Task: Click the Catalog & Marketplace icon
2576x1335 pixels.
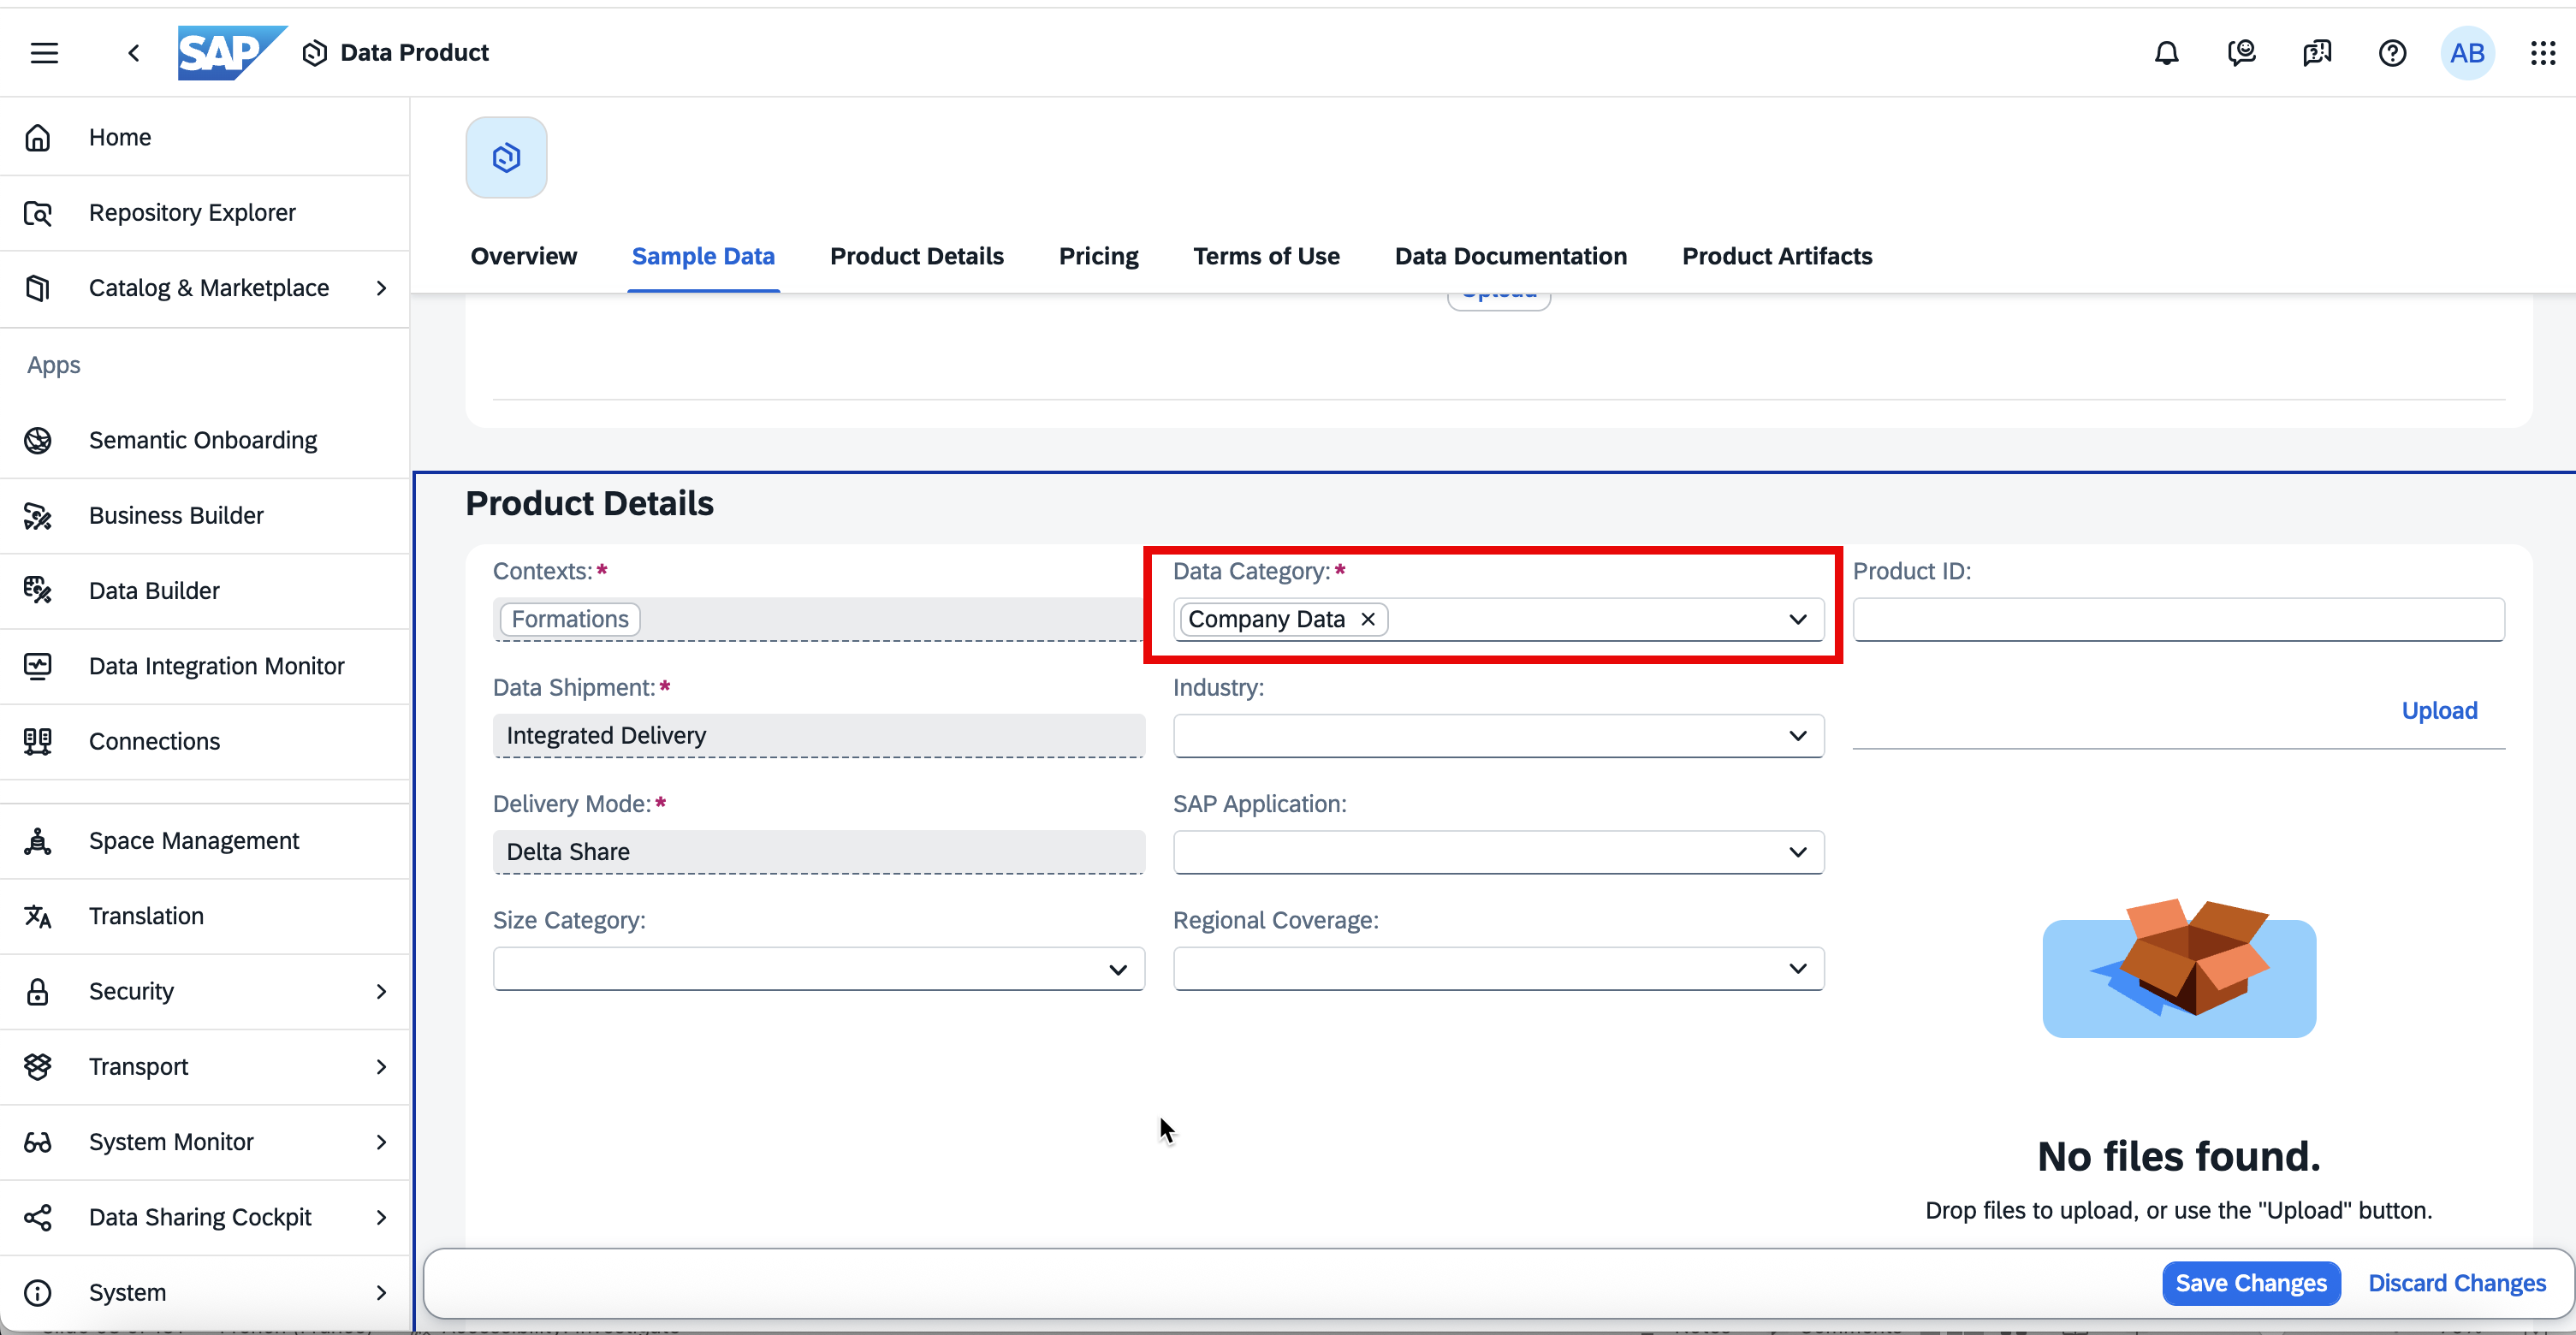Action: [x=38, y=288]
